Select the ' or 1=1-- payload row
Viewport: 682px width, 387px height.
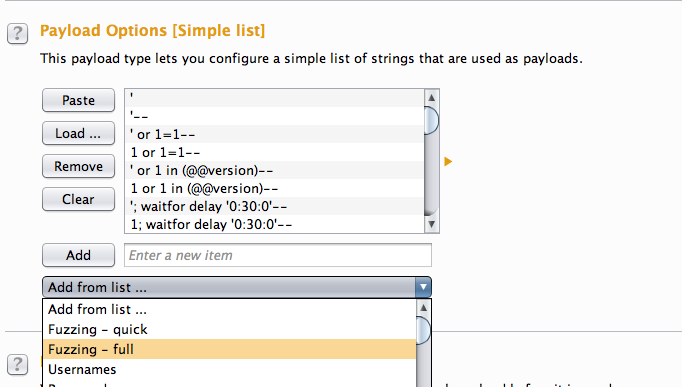pos(274,134)
